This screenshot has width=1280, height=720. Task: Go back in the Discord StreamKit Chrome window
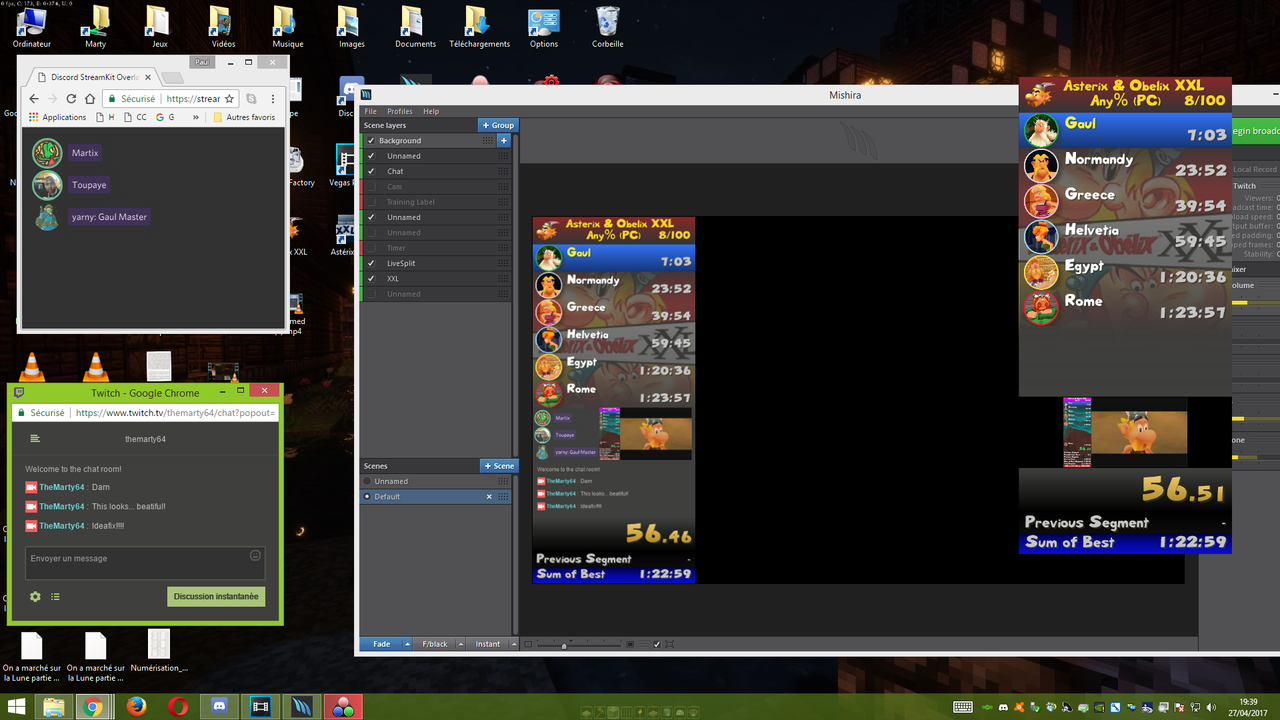click(33, 99)
